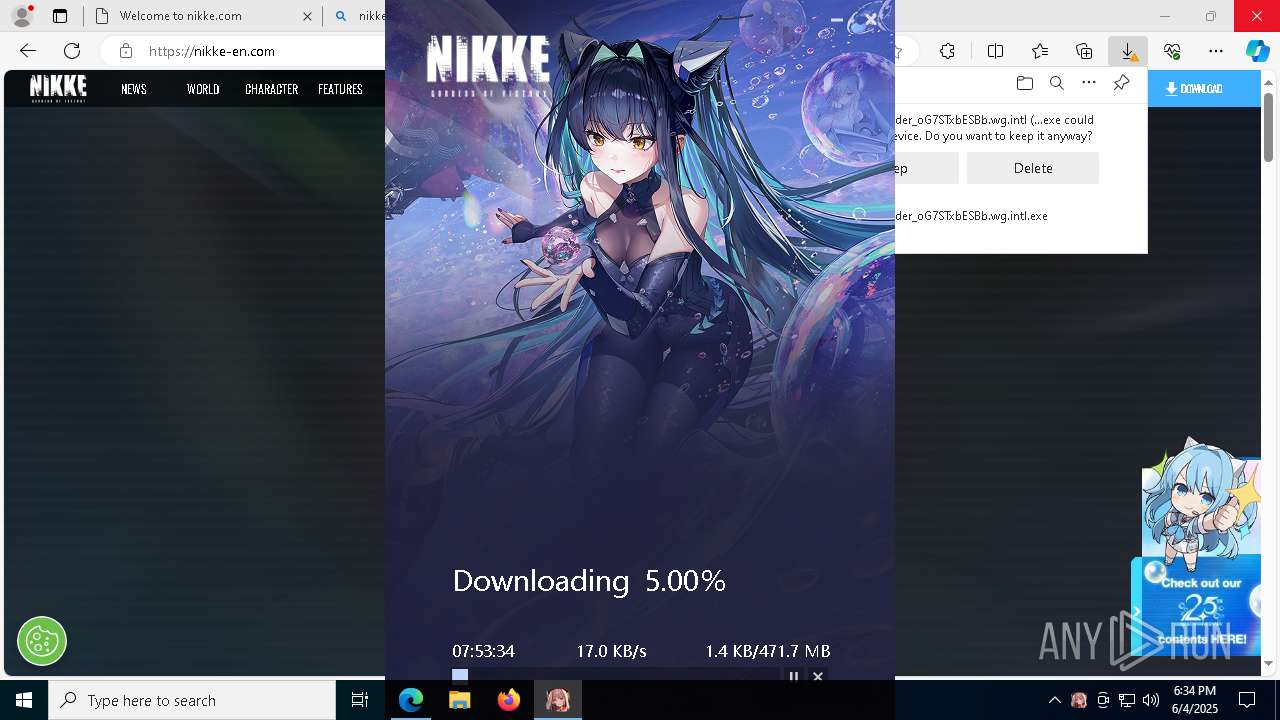Open cookie settings green icon
This screenshot has height=720, width=1280.
pos(42,641)
